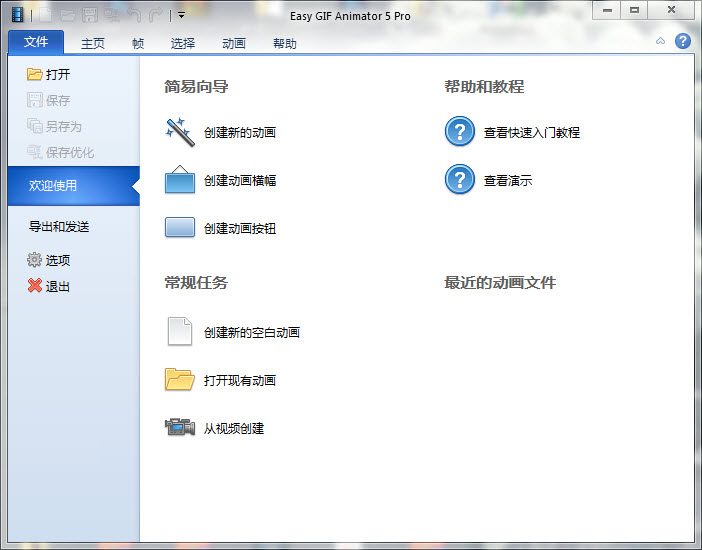Open 选项 settings from the sidebar
Image resolution: width=702 pixels, height=550 pixels.
click(49, 260)
